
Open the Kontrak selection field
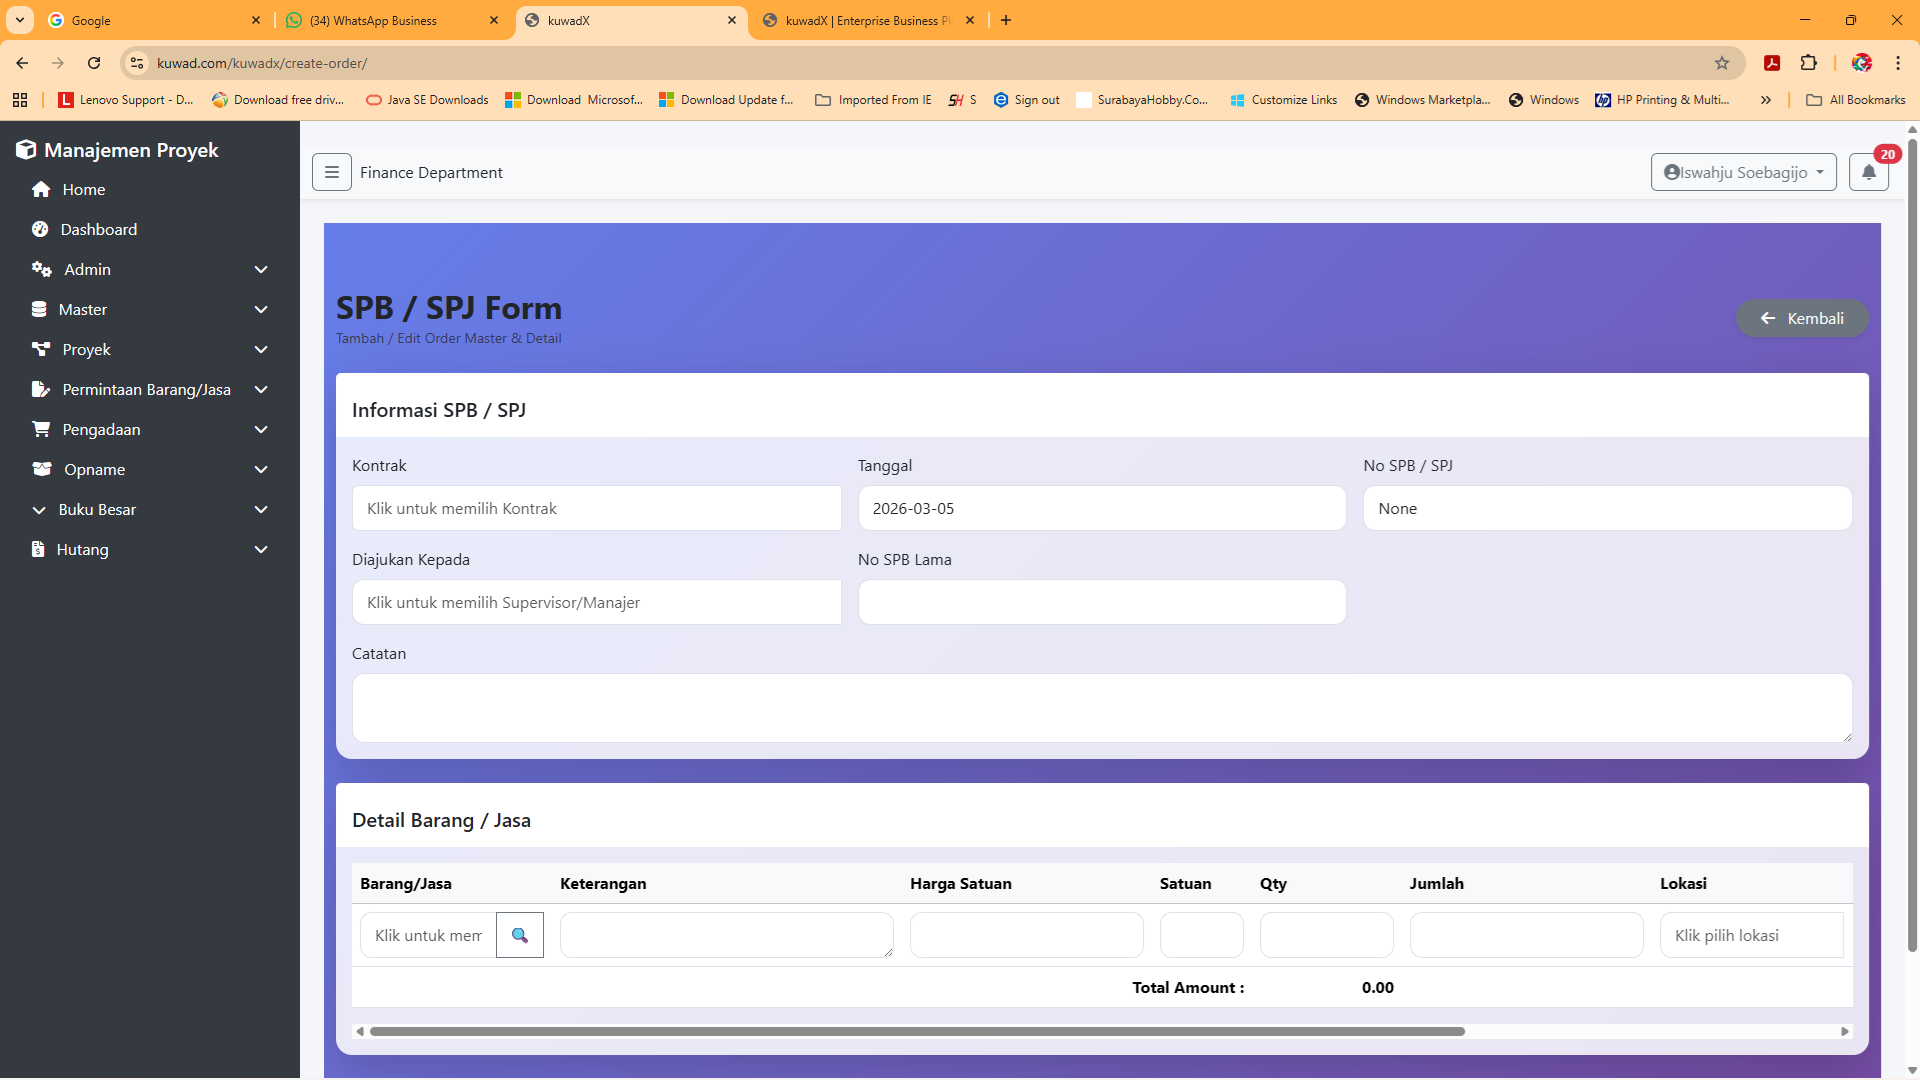click(x=596, y=508)
